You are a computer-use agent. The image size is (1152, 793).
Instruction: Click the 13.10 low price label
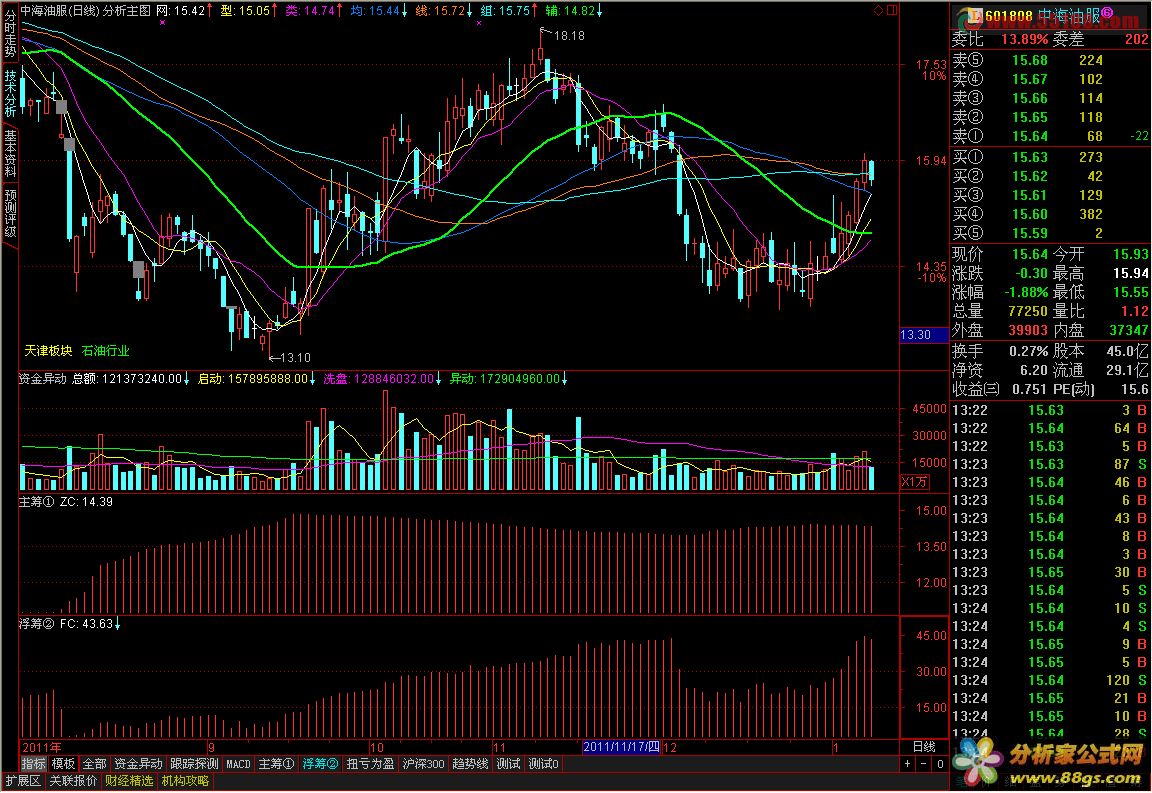point(295,358)
